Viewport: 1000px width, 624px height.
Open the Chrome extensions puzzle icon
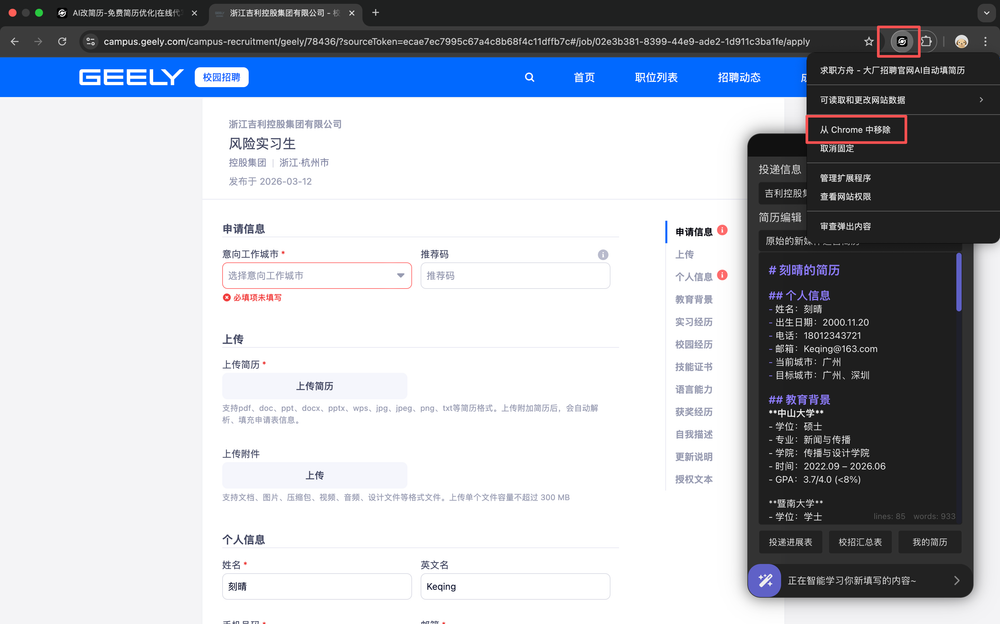click(x=927, y=41)
